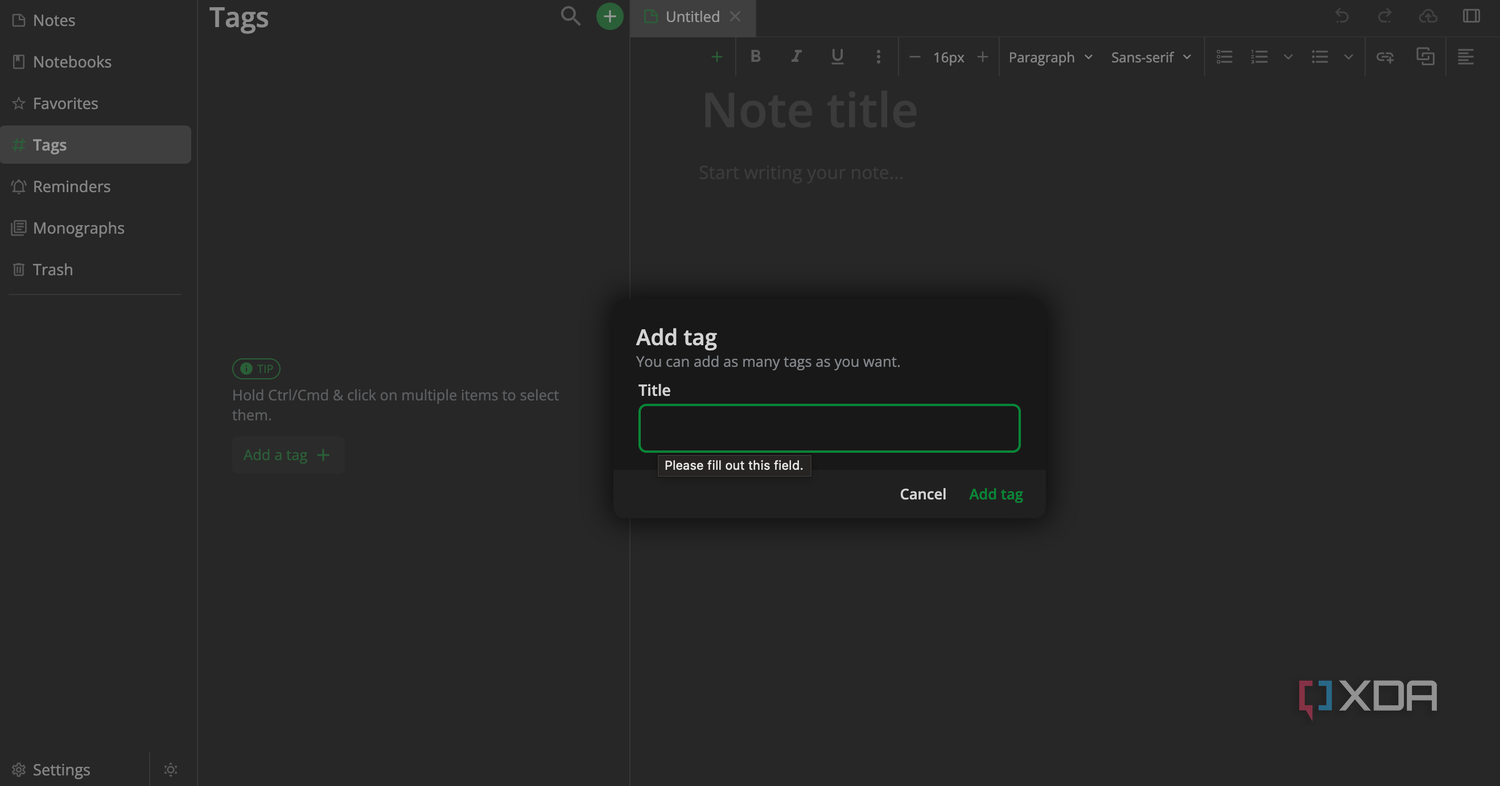Image resolution: width=1500 pixels, height=786 pixels.
Task: Click the undo arrow icon
Action: click(1342, 16)
